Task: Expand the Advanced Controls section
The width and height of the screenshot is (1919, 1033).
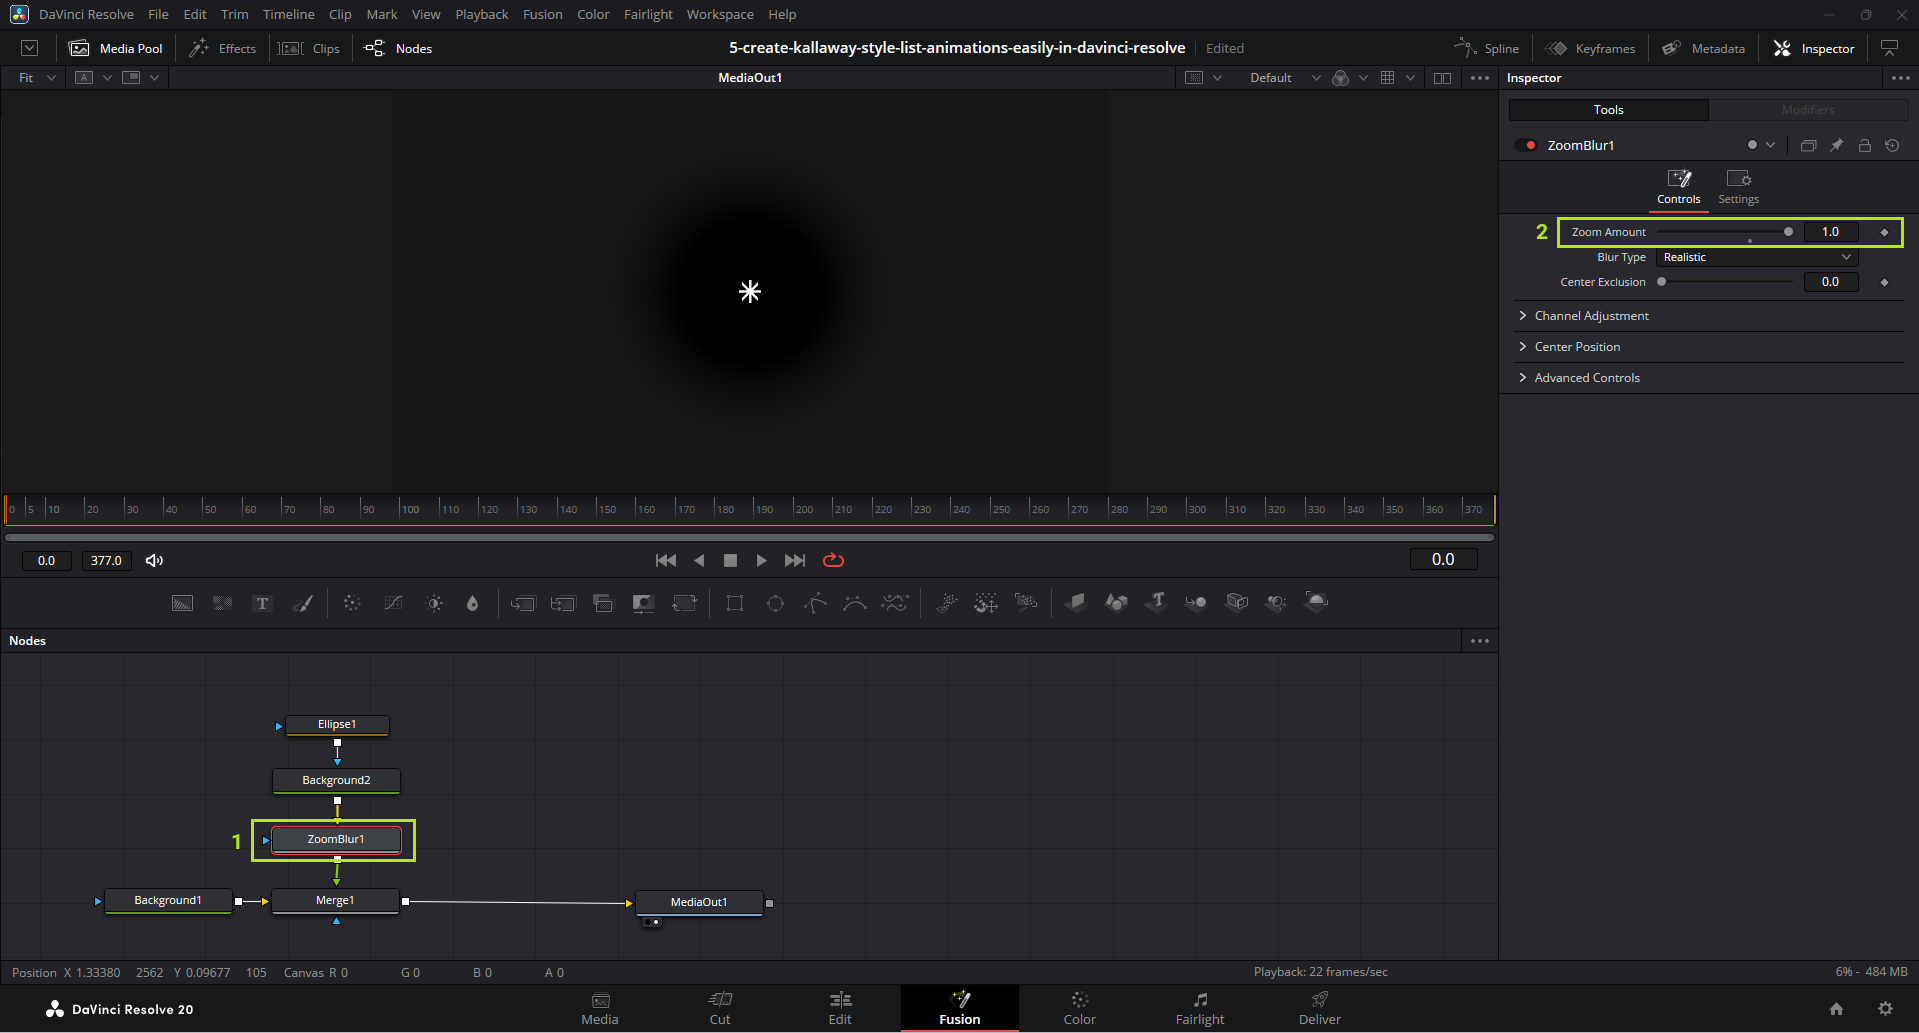Action: 1586,378
